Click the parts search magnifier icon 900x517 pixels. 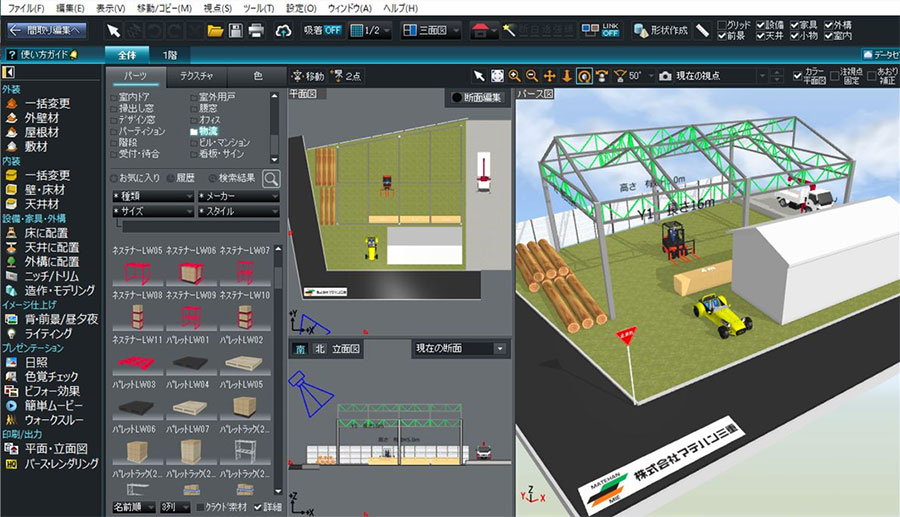point(271,178)
